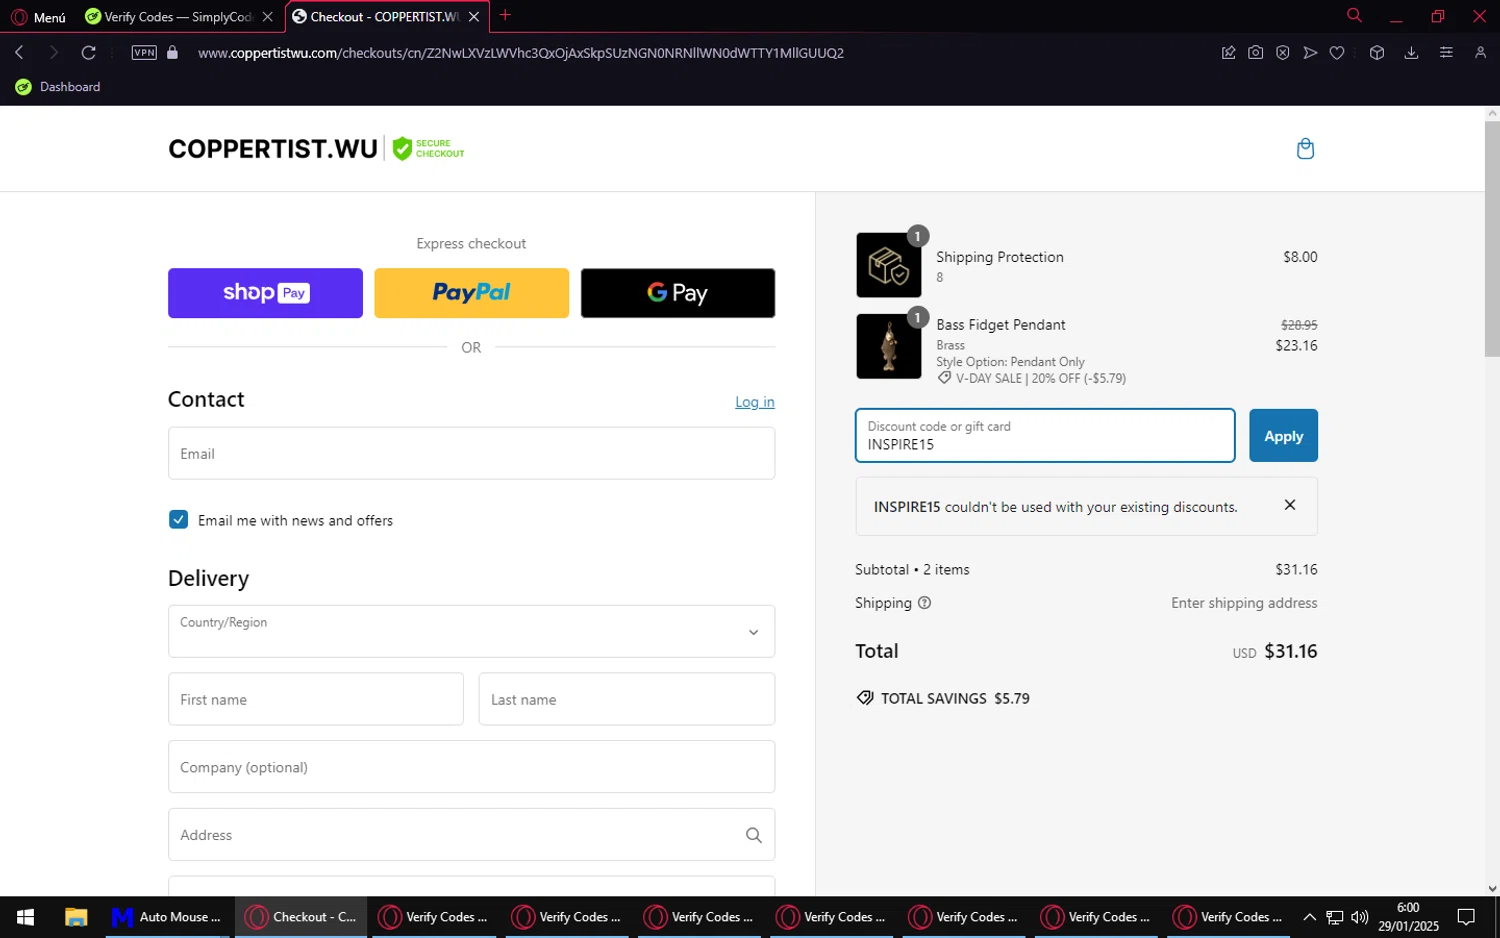Click the V-DAY SALE discount tag icon
Viewport: 1500px width, 938px height.
pyautogui.click(x=944, y=378)
